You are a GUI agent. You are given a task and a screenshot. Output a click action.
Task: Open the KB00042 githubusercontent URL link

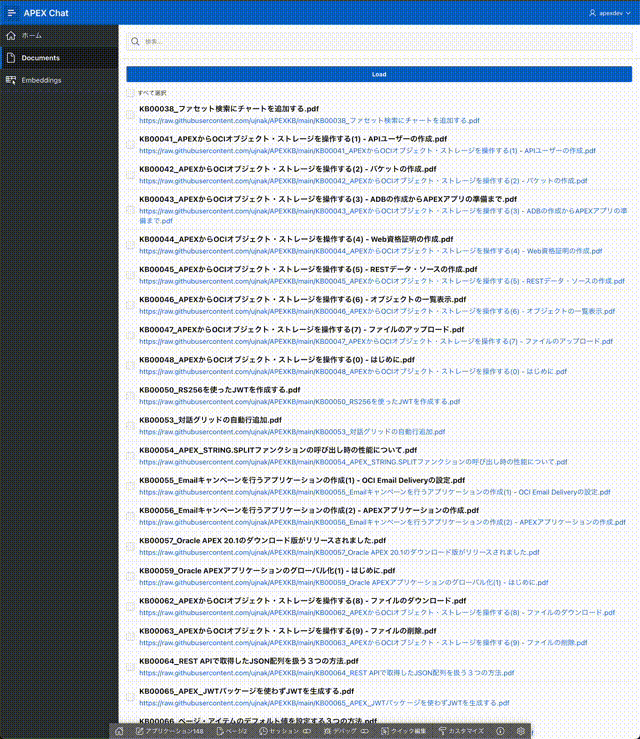point(363,181)
